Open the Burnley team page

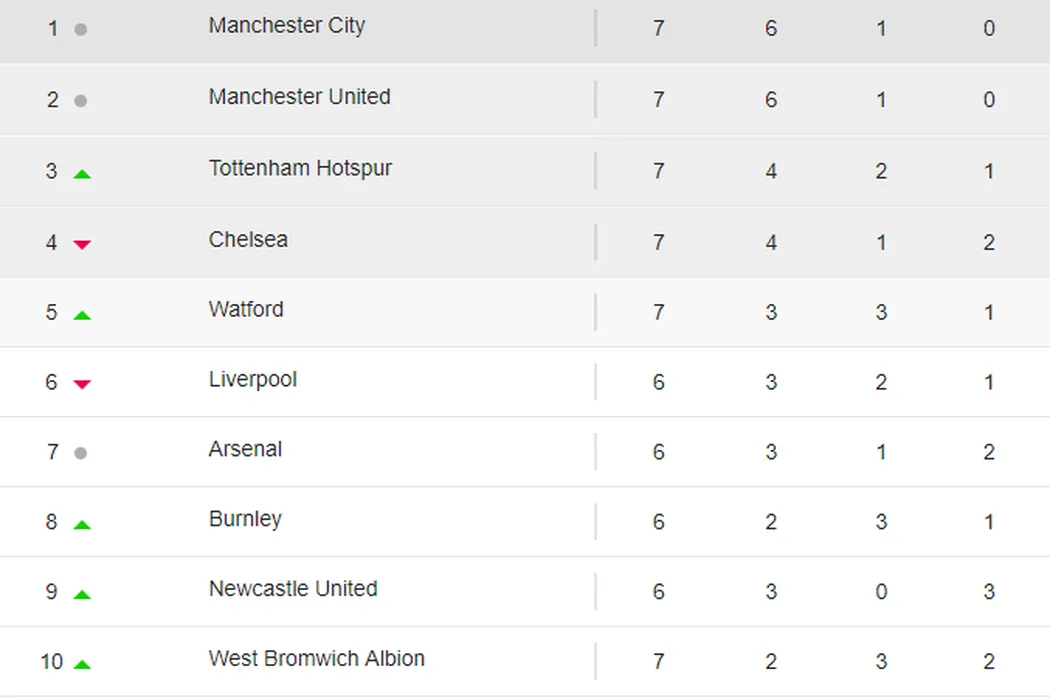pos(245,519)
